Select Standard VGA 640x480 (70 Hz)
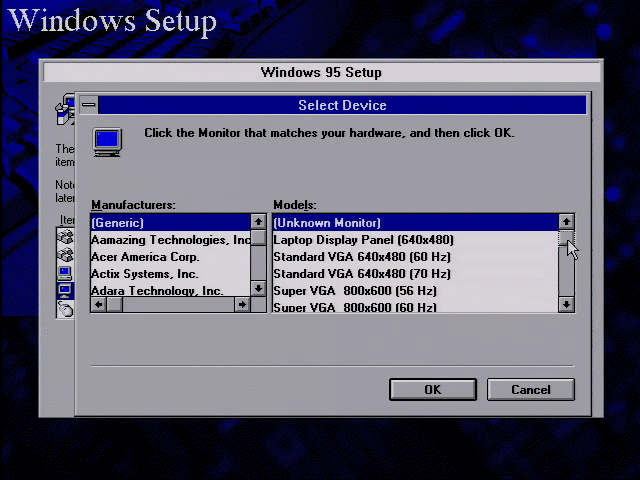This screenshot has width=640, height=480. coord(416,274)
